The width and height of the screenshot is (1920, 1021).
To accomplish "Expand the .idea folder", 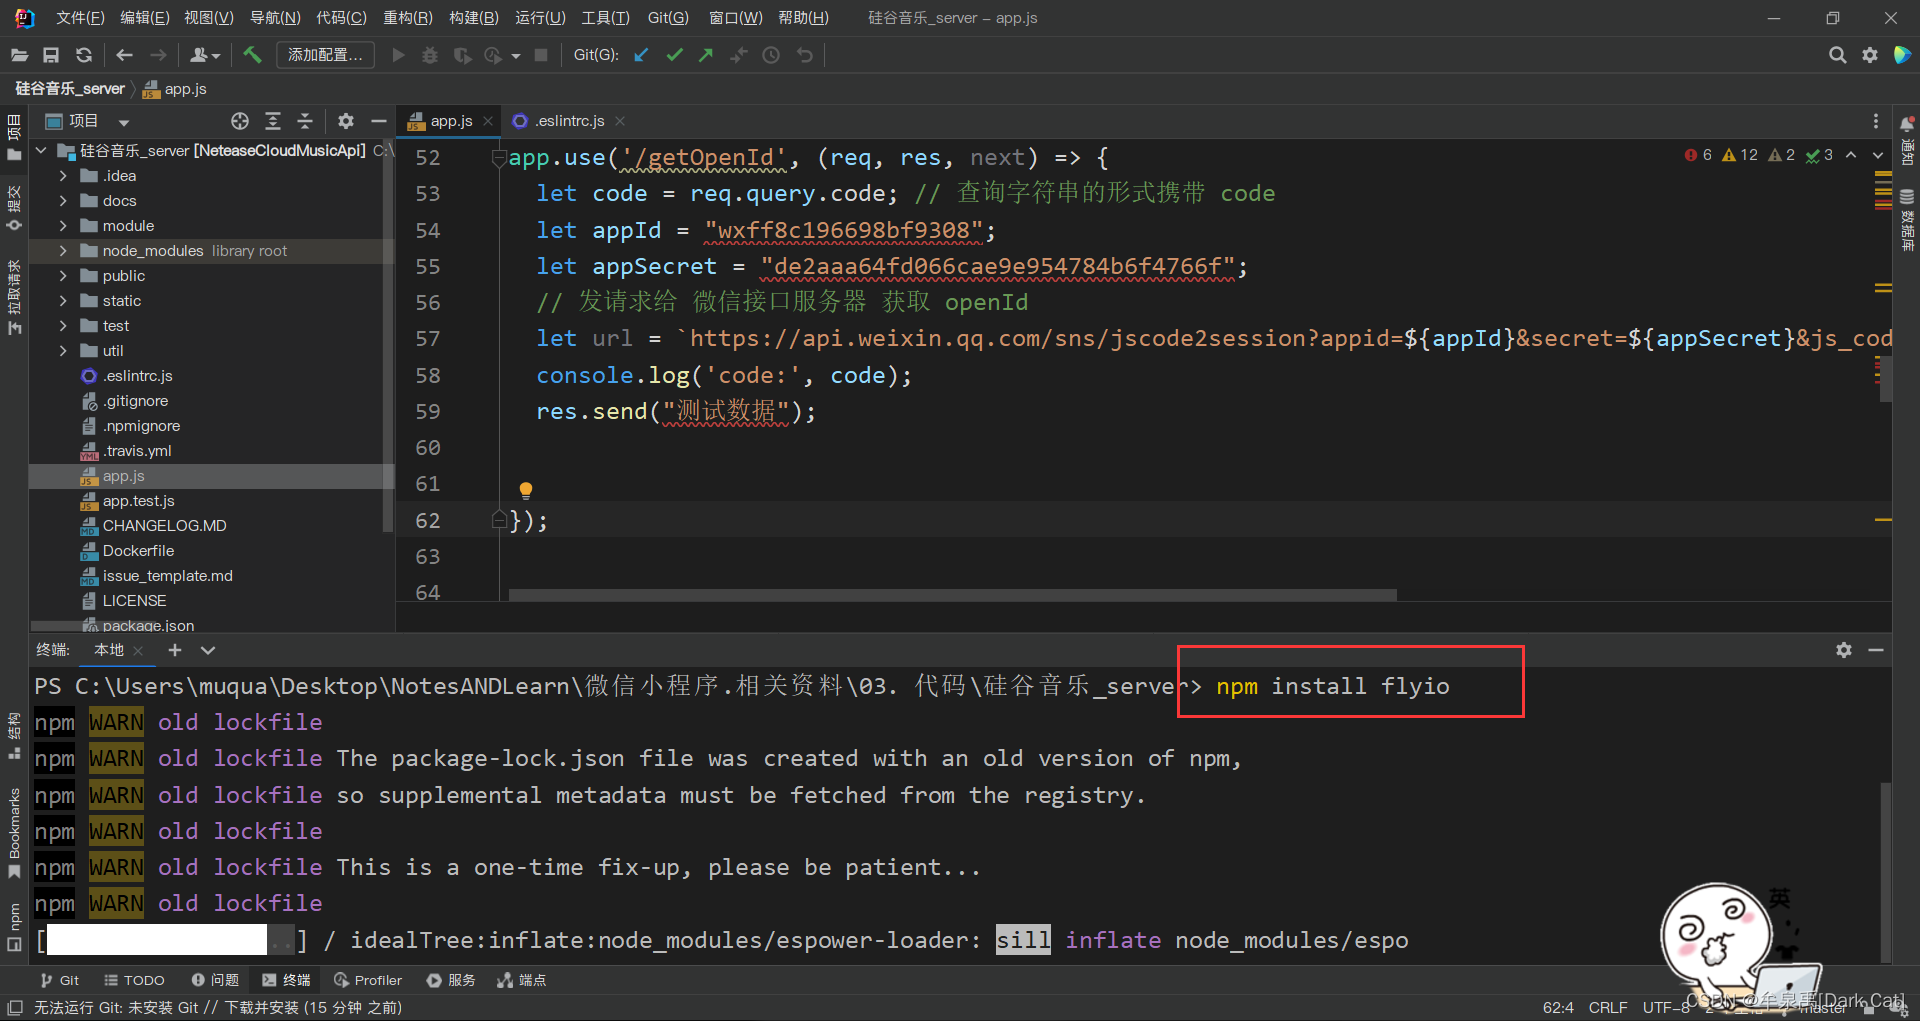I will [63, 176].
